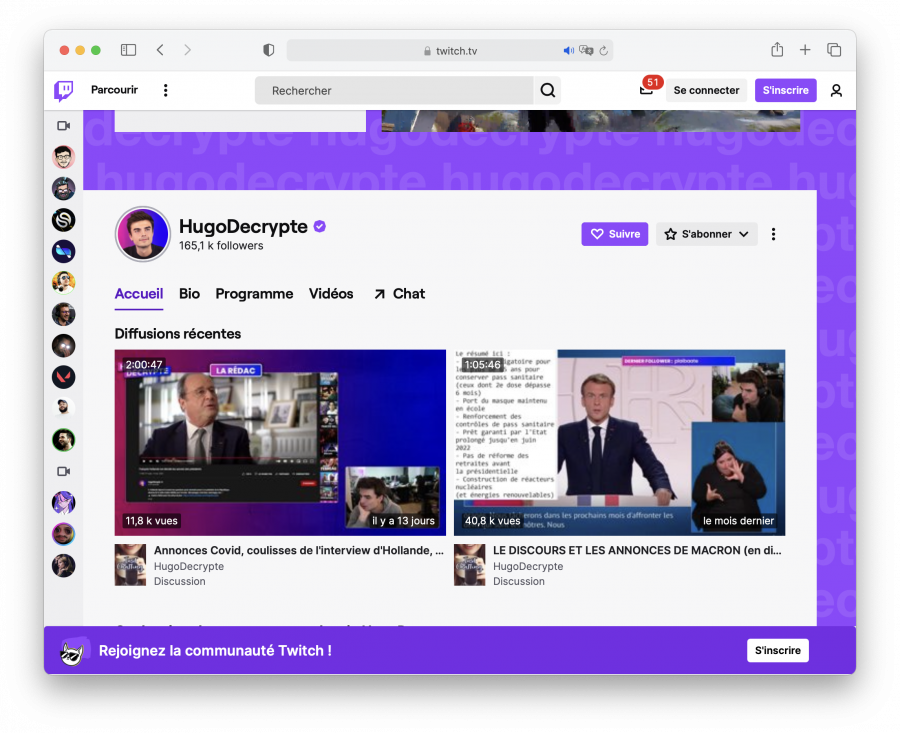Go back with Safari's back arrow

click(x=160, y=50)
